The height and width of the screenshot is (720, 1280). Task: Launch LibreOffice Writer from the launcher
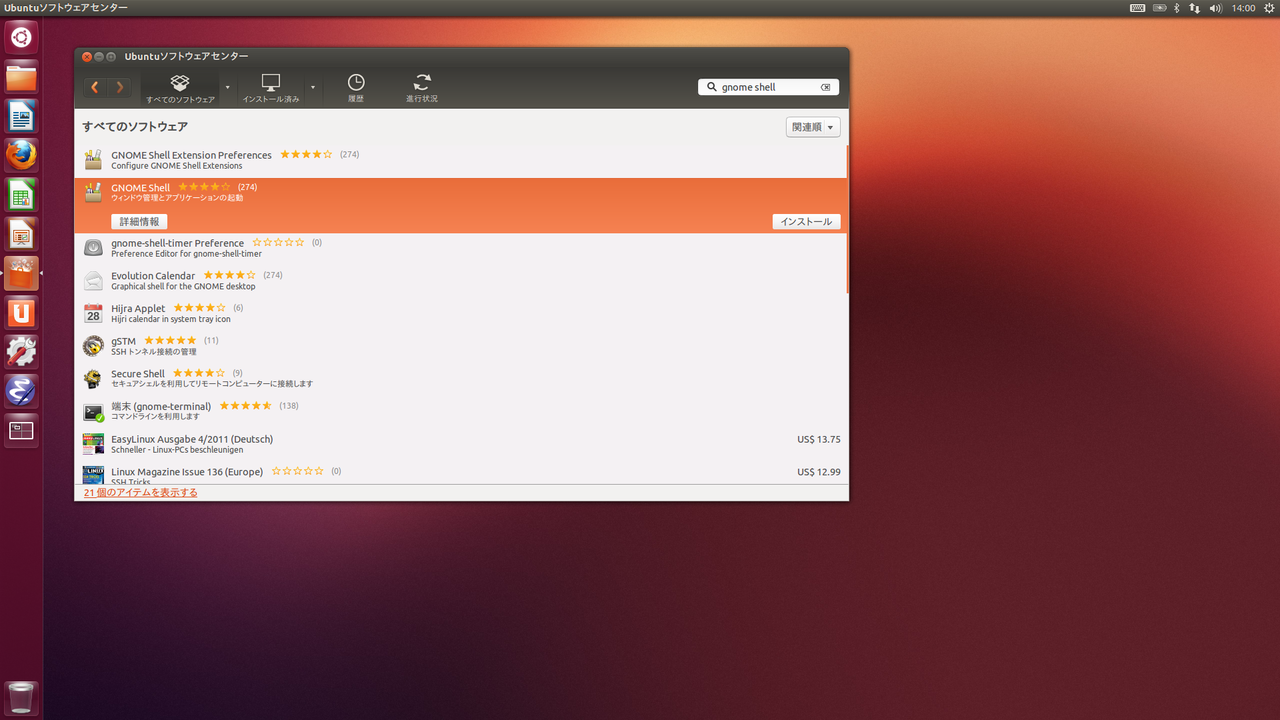[x=21, y=116]
